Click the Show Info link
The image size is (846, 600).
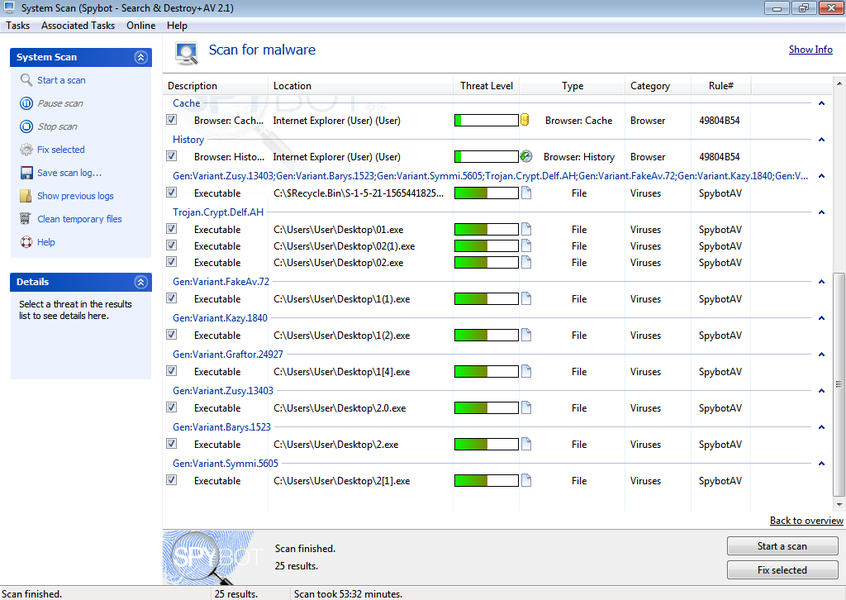[810, 50]
